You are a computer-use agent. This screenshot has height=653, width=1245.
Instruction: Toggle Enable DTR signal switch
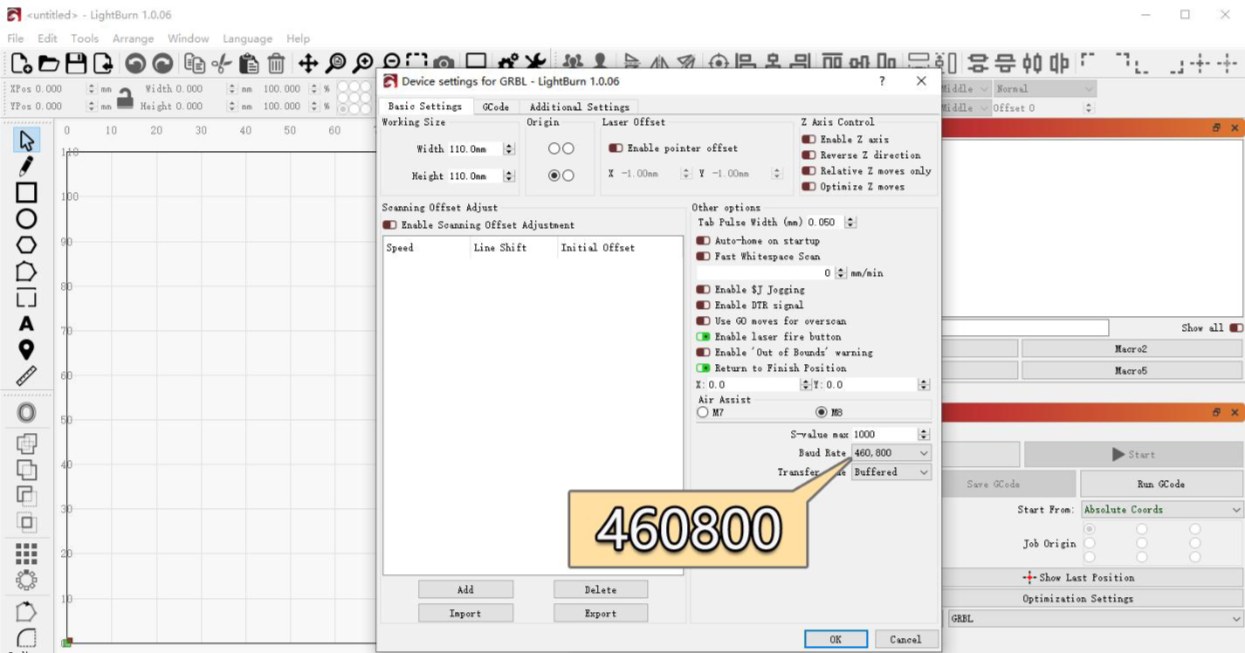point(703,305)
